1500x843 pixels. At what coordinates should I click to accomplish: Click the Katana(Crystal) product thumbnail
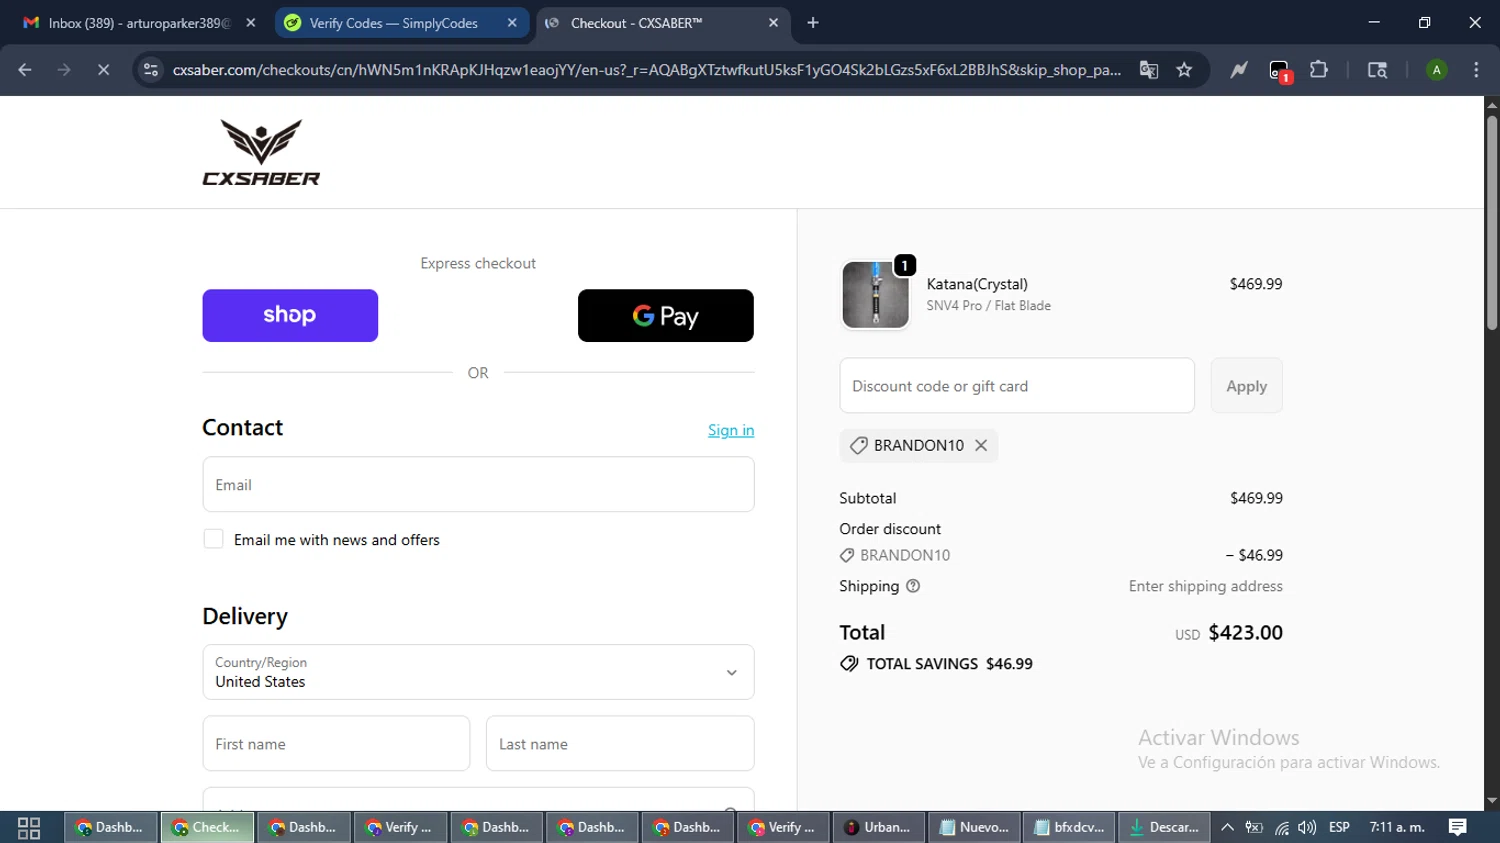click(x=875, y=295)
